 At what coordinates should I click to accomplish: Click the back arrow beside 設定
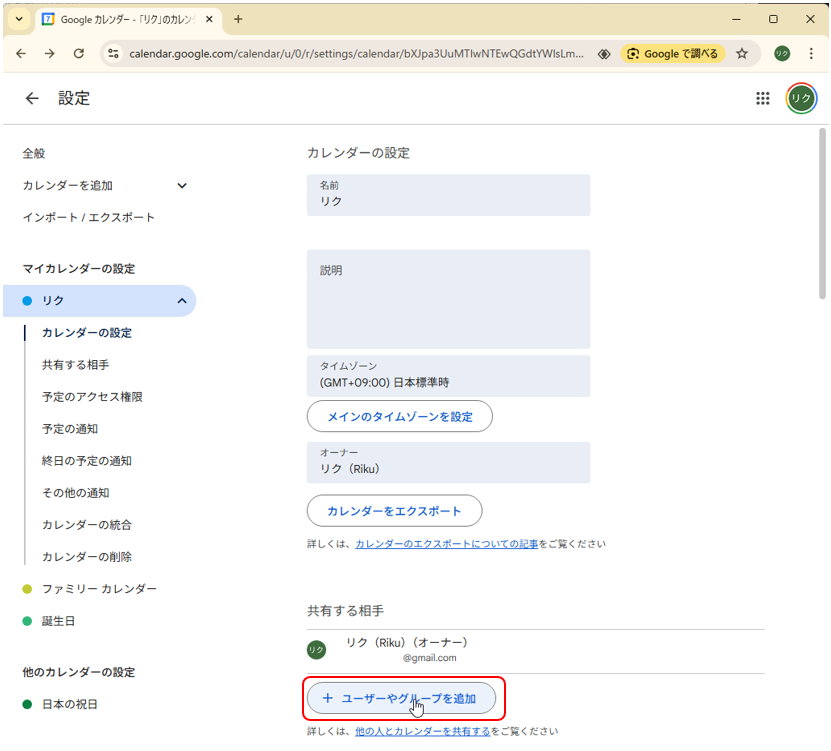click(32, 98)
